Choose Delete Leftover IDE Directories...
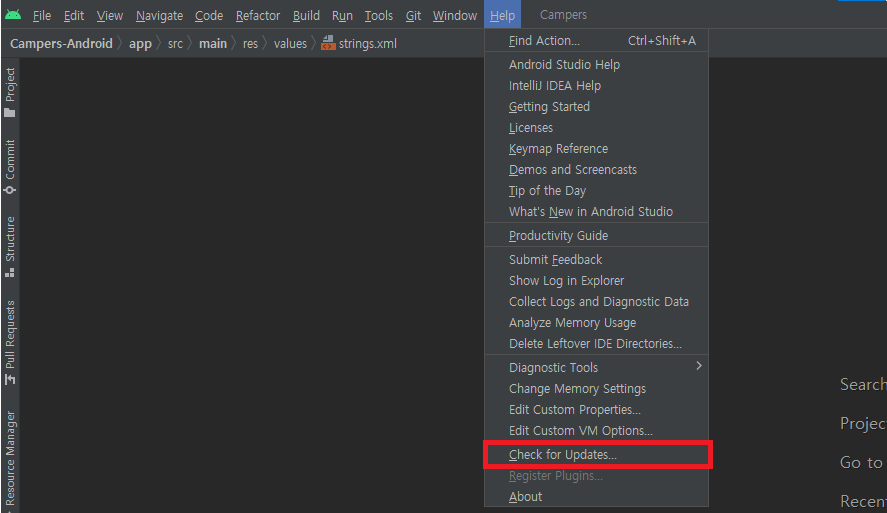The height and width of the screenshot is (513, 887). pyautogui.click(x=596, y=343)
